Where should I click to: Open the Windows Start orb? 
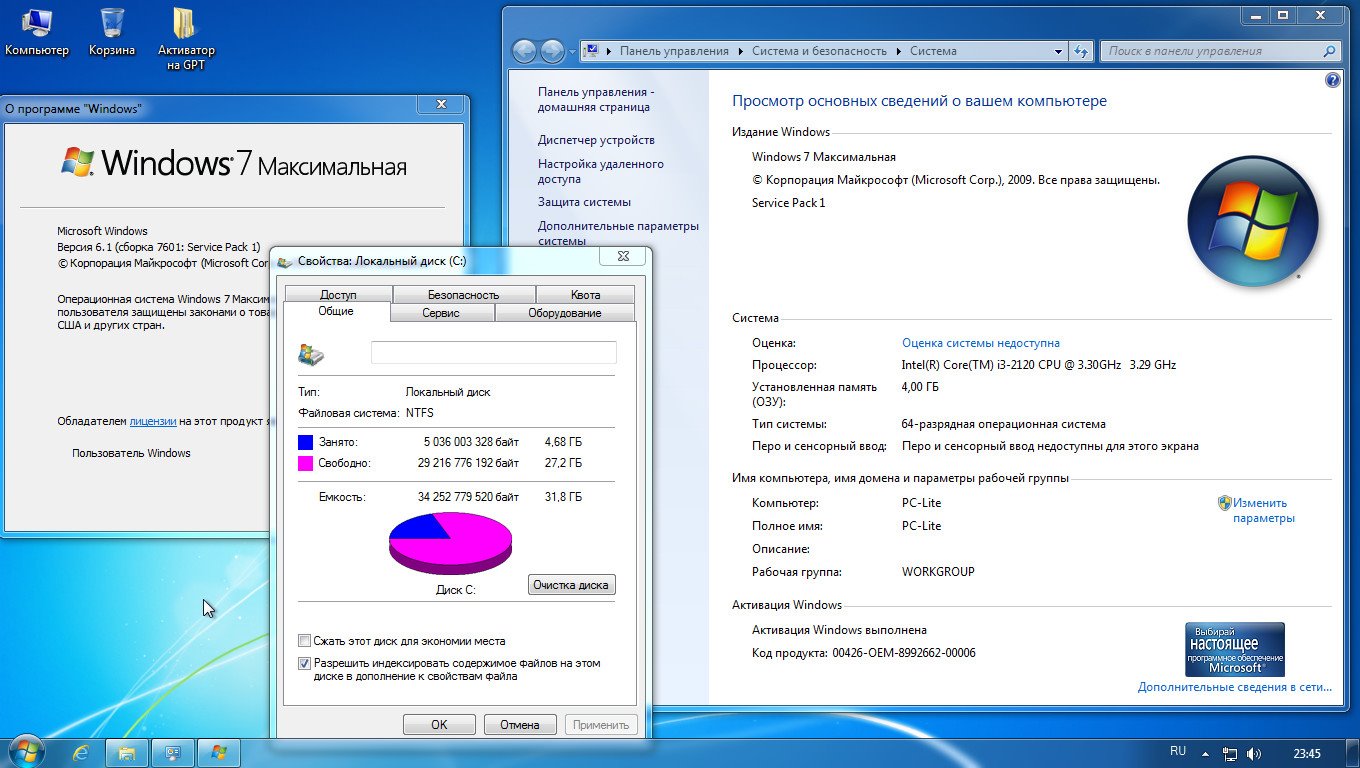[x=26, y=751]
